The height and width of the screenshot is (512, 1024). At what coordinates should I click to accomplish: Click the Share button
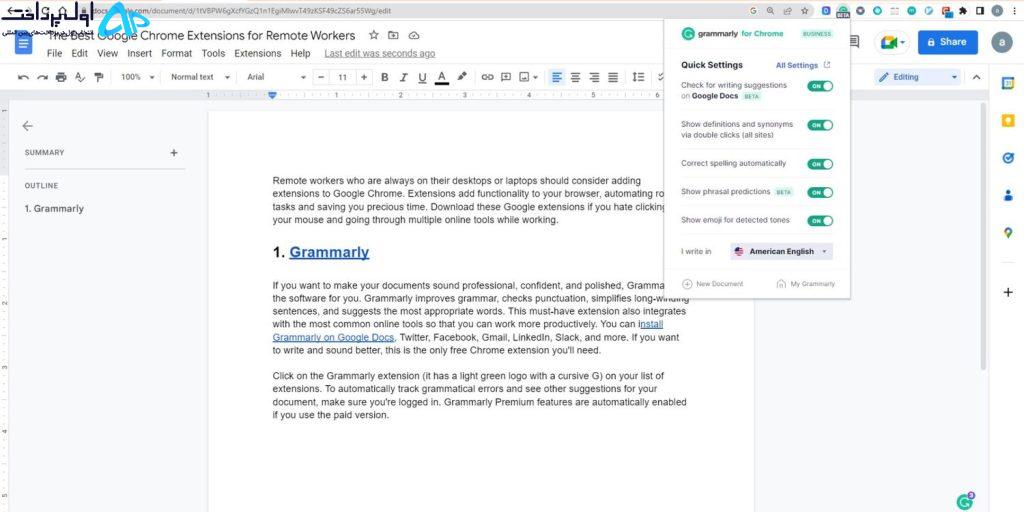(x=948, y=42)
